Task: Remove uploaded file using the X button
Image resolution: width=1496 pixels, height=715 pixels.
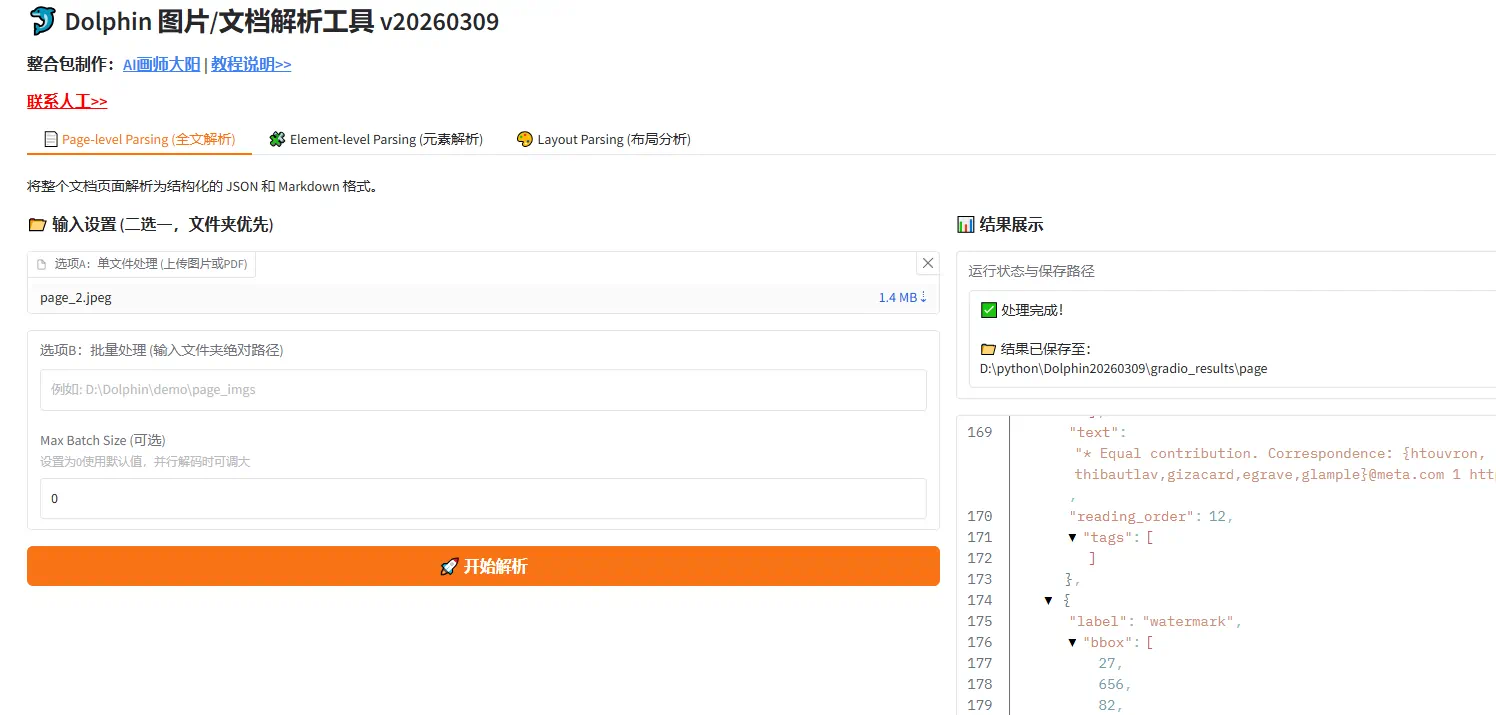Action: [927, 262]
